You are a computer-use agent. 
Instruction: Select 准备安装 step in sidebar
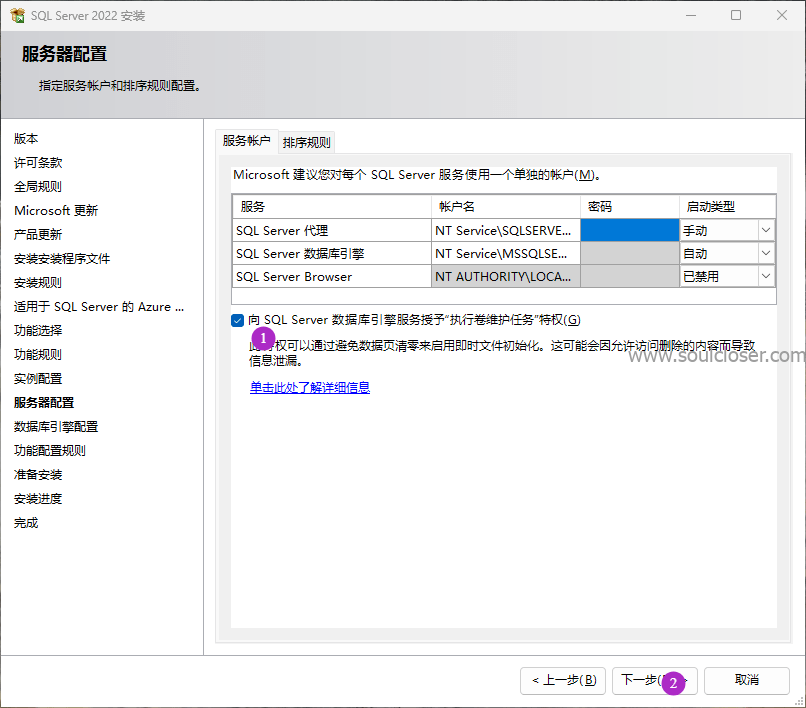[38, 475]
